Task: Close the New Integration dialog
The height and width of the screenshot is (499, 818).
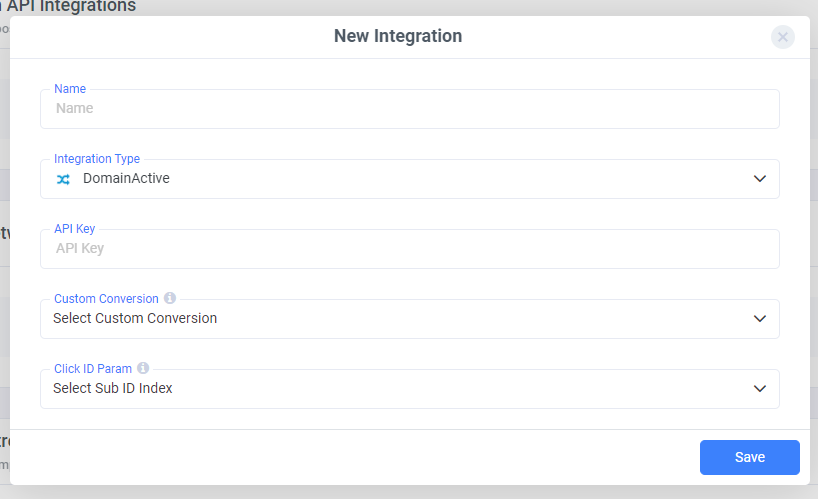Action: [x=783, y=37]
